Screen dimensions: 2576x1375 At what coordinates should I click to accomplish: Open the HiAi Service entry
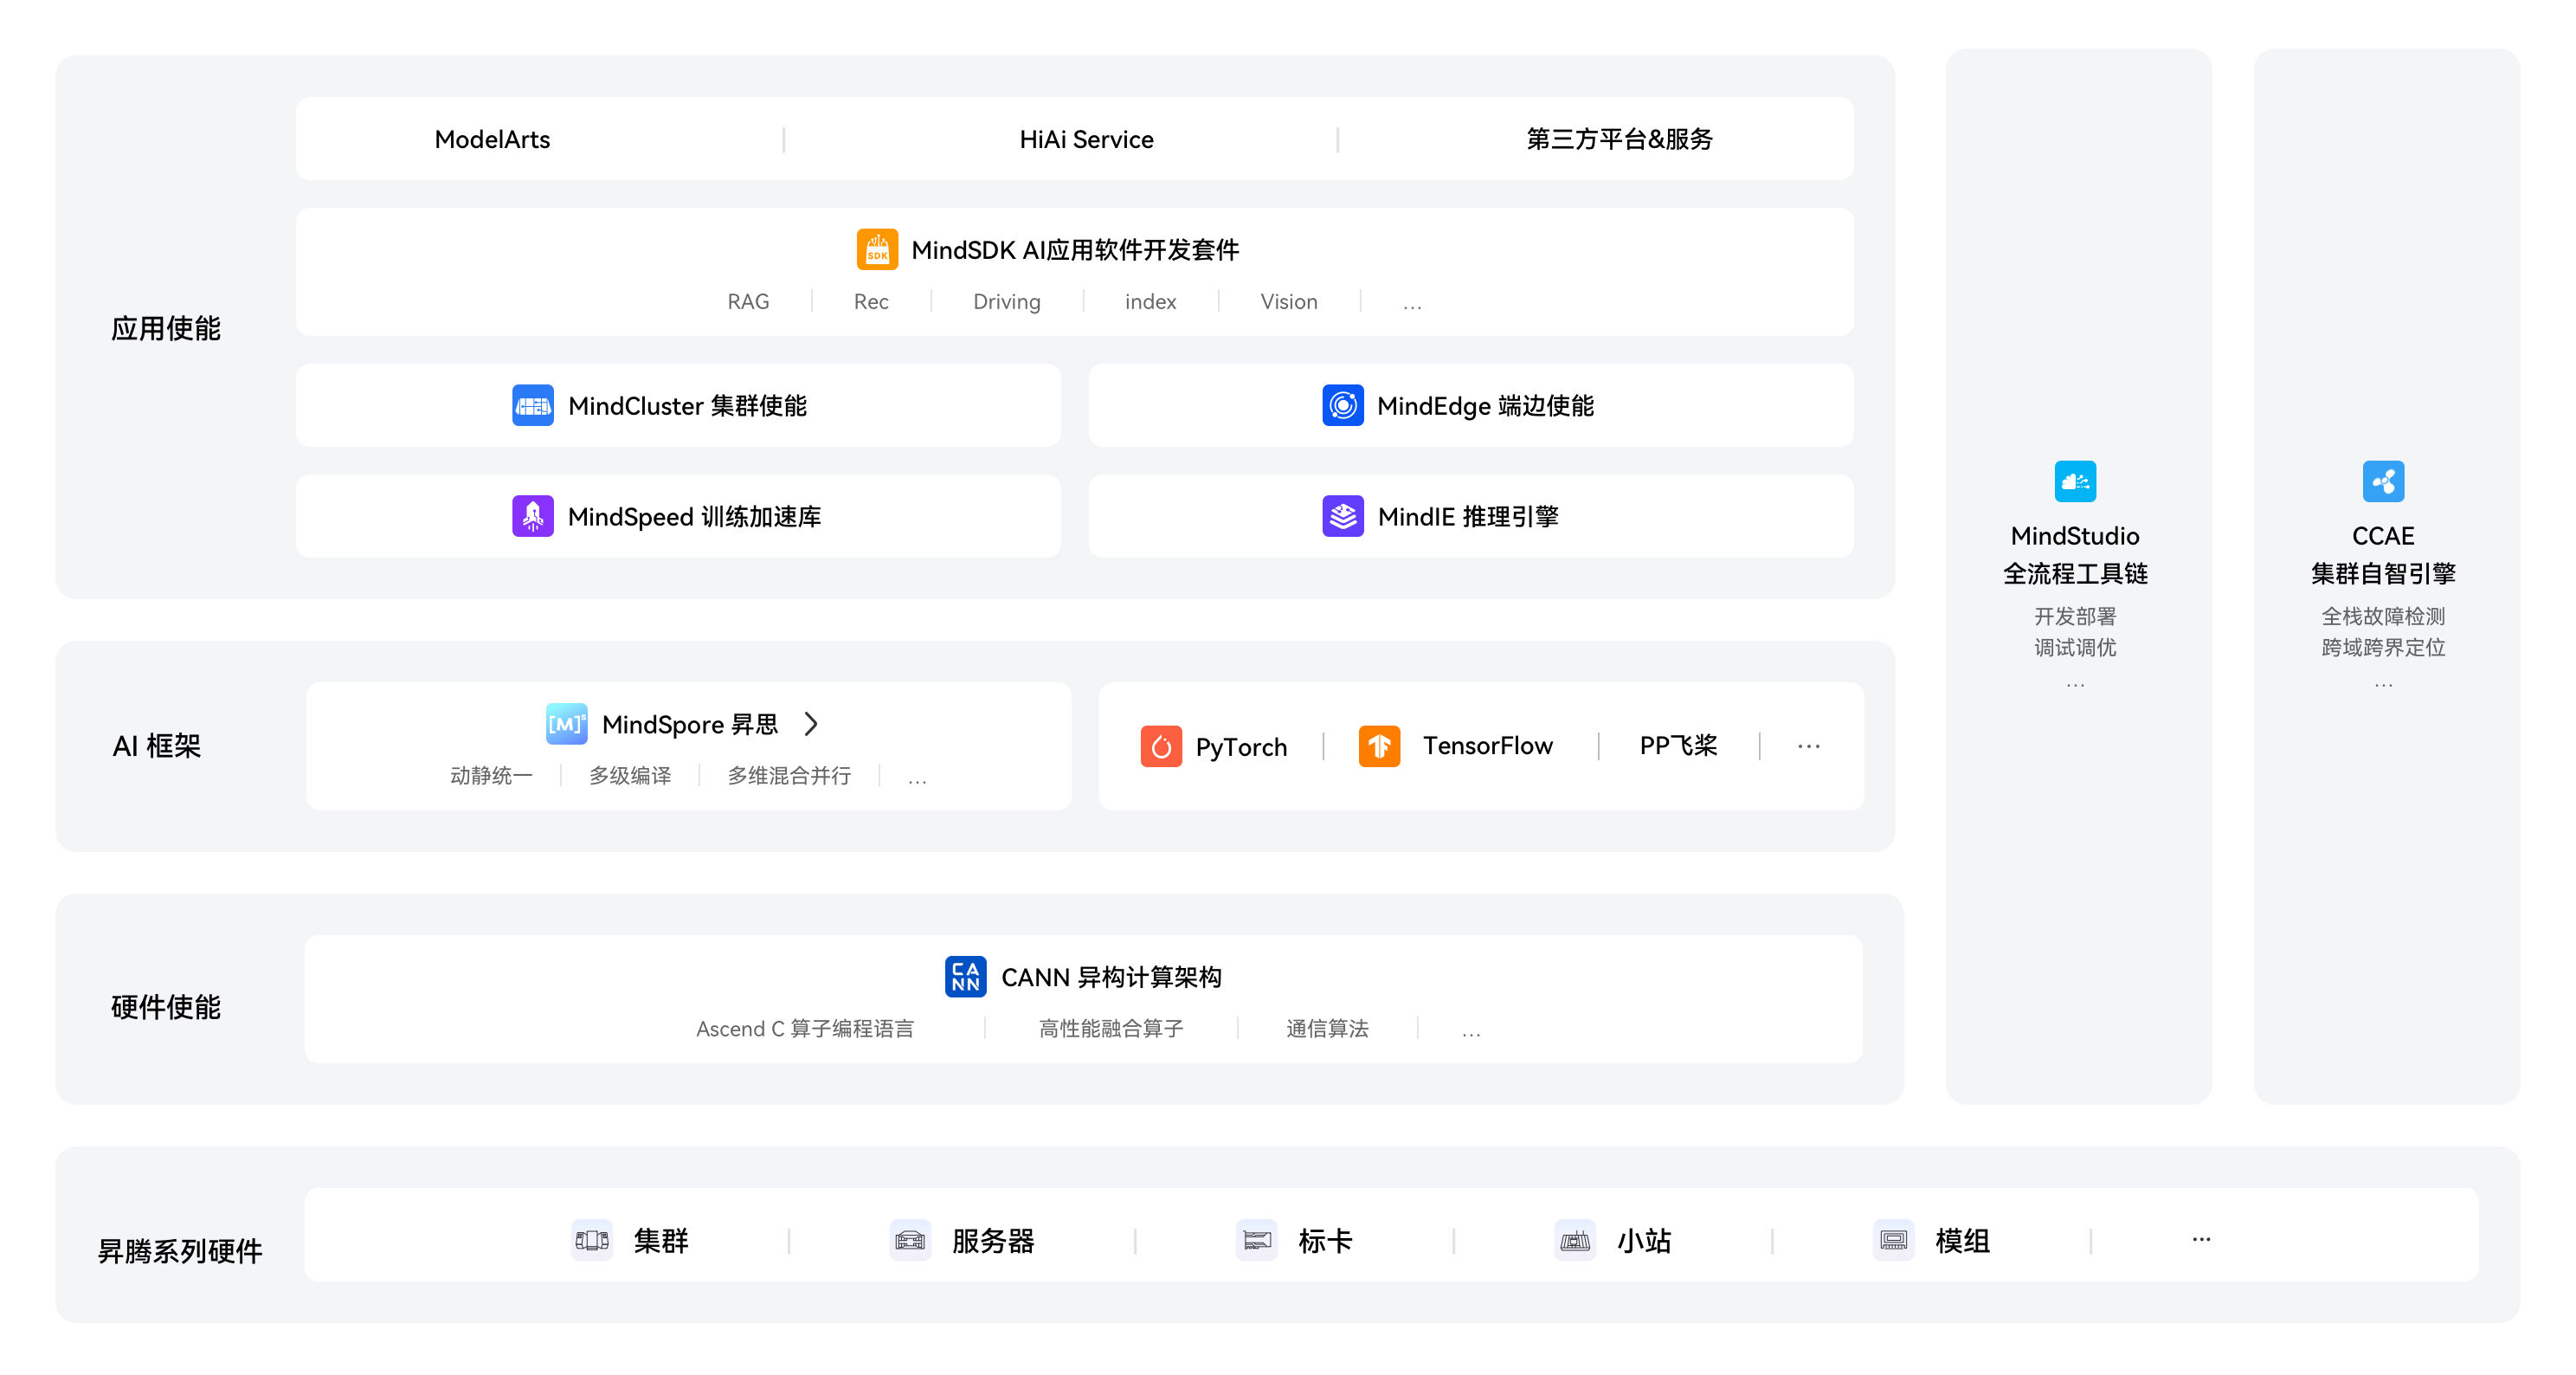click(x=1086, y=139)
